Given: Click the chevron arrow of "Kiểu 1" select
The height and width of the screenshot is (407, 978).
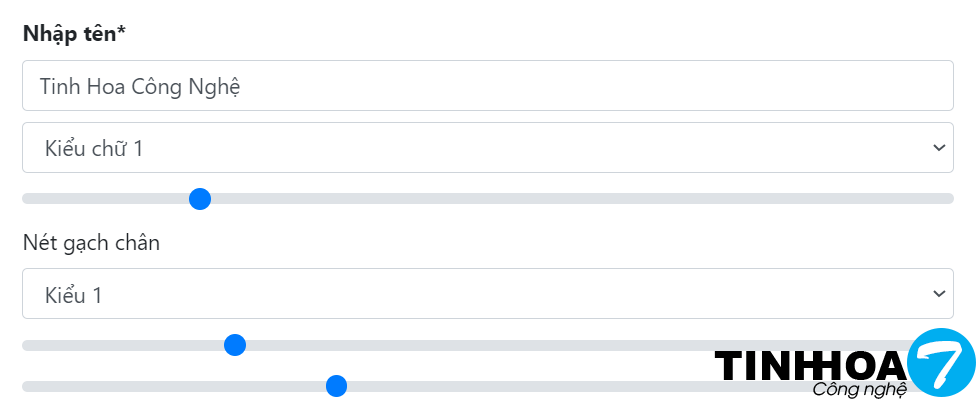Looking at the screenshot, I should tap(938, 294).
